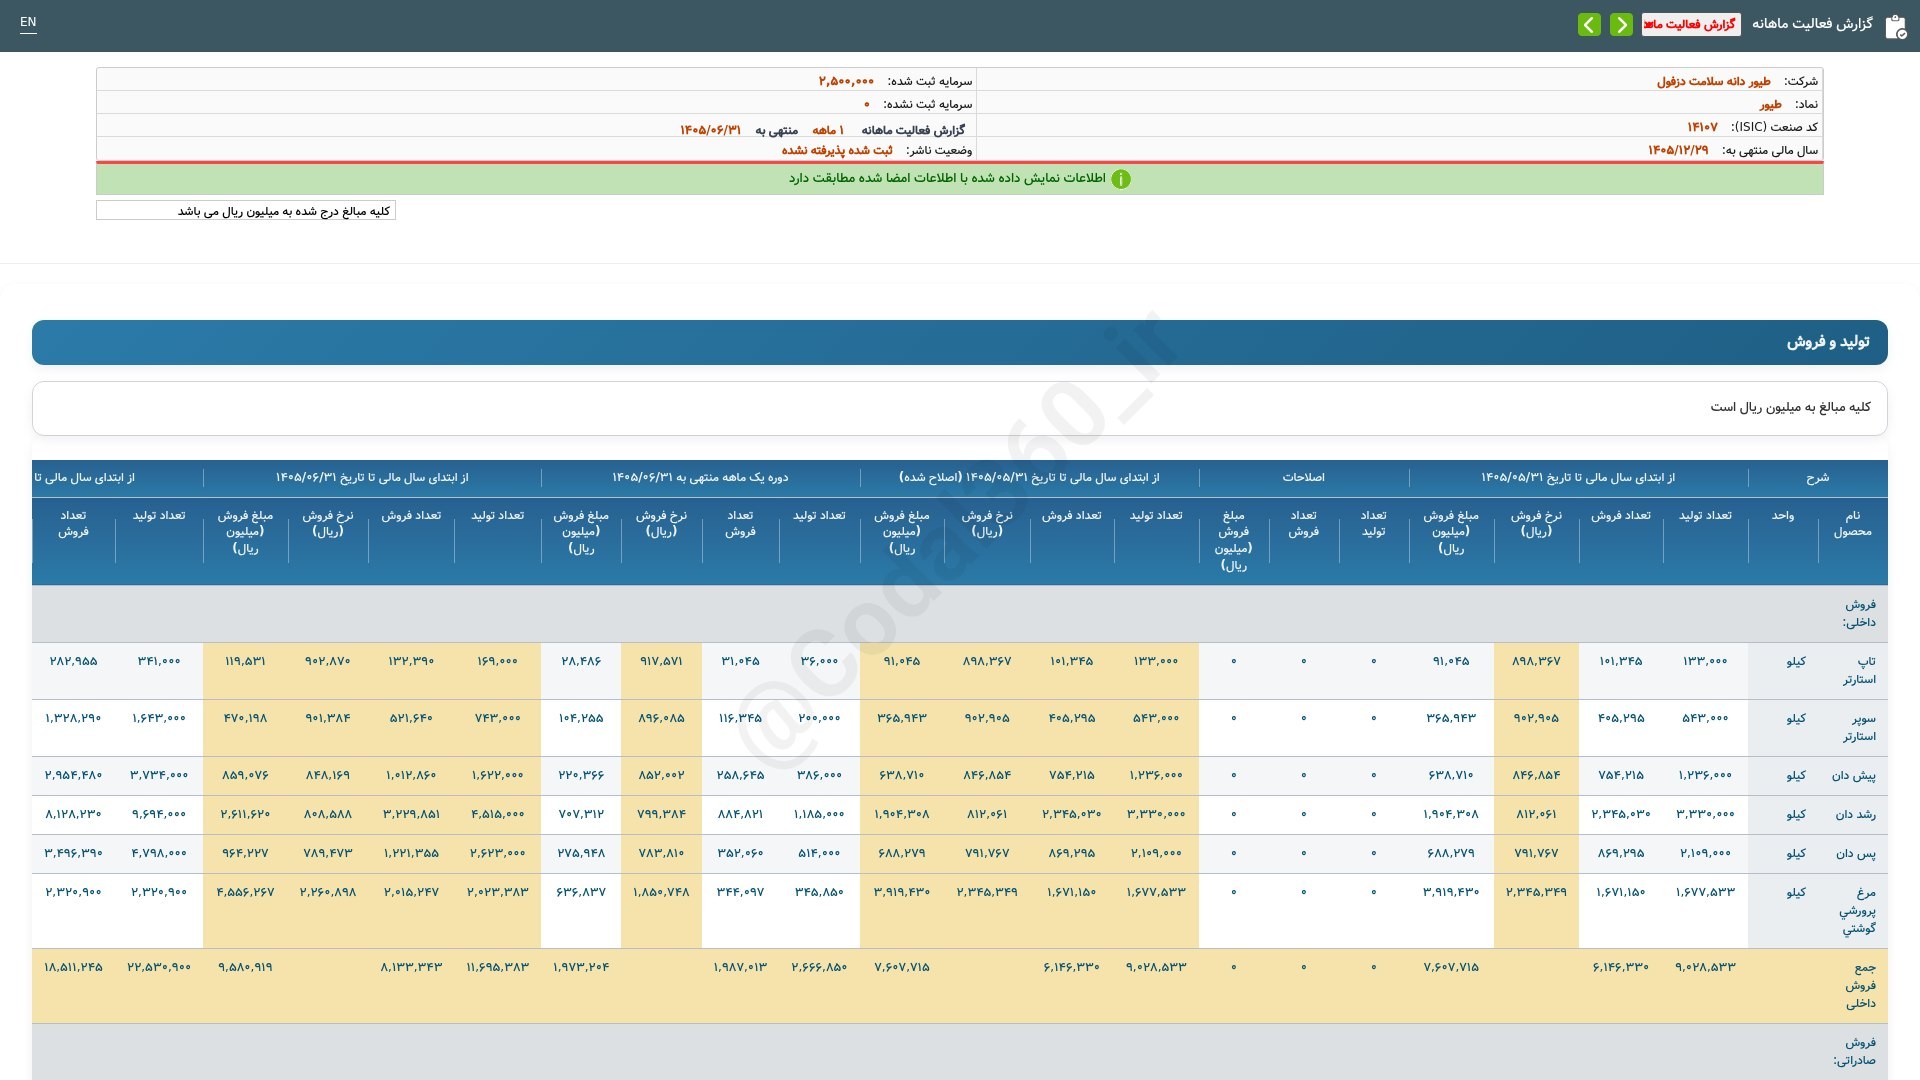Click the شرح column group header
Image resolution: width=1920 pixels, height=1080 pixels.
1817,478
